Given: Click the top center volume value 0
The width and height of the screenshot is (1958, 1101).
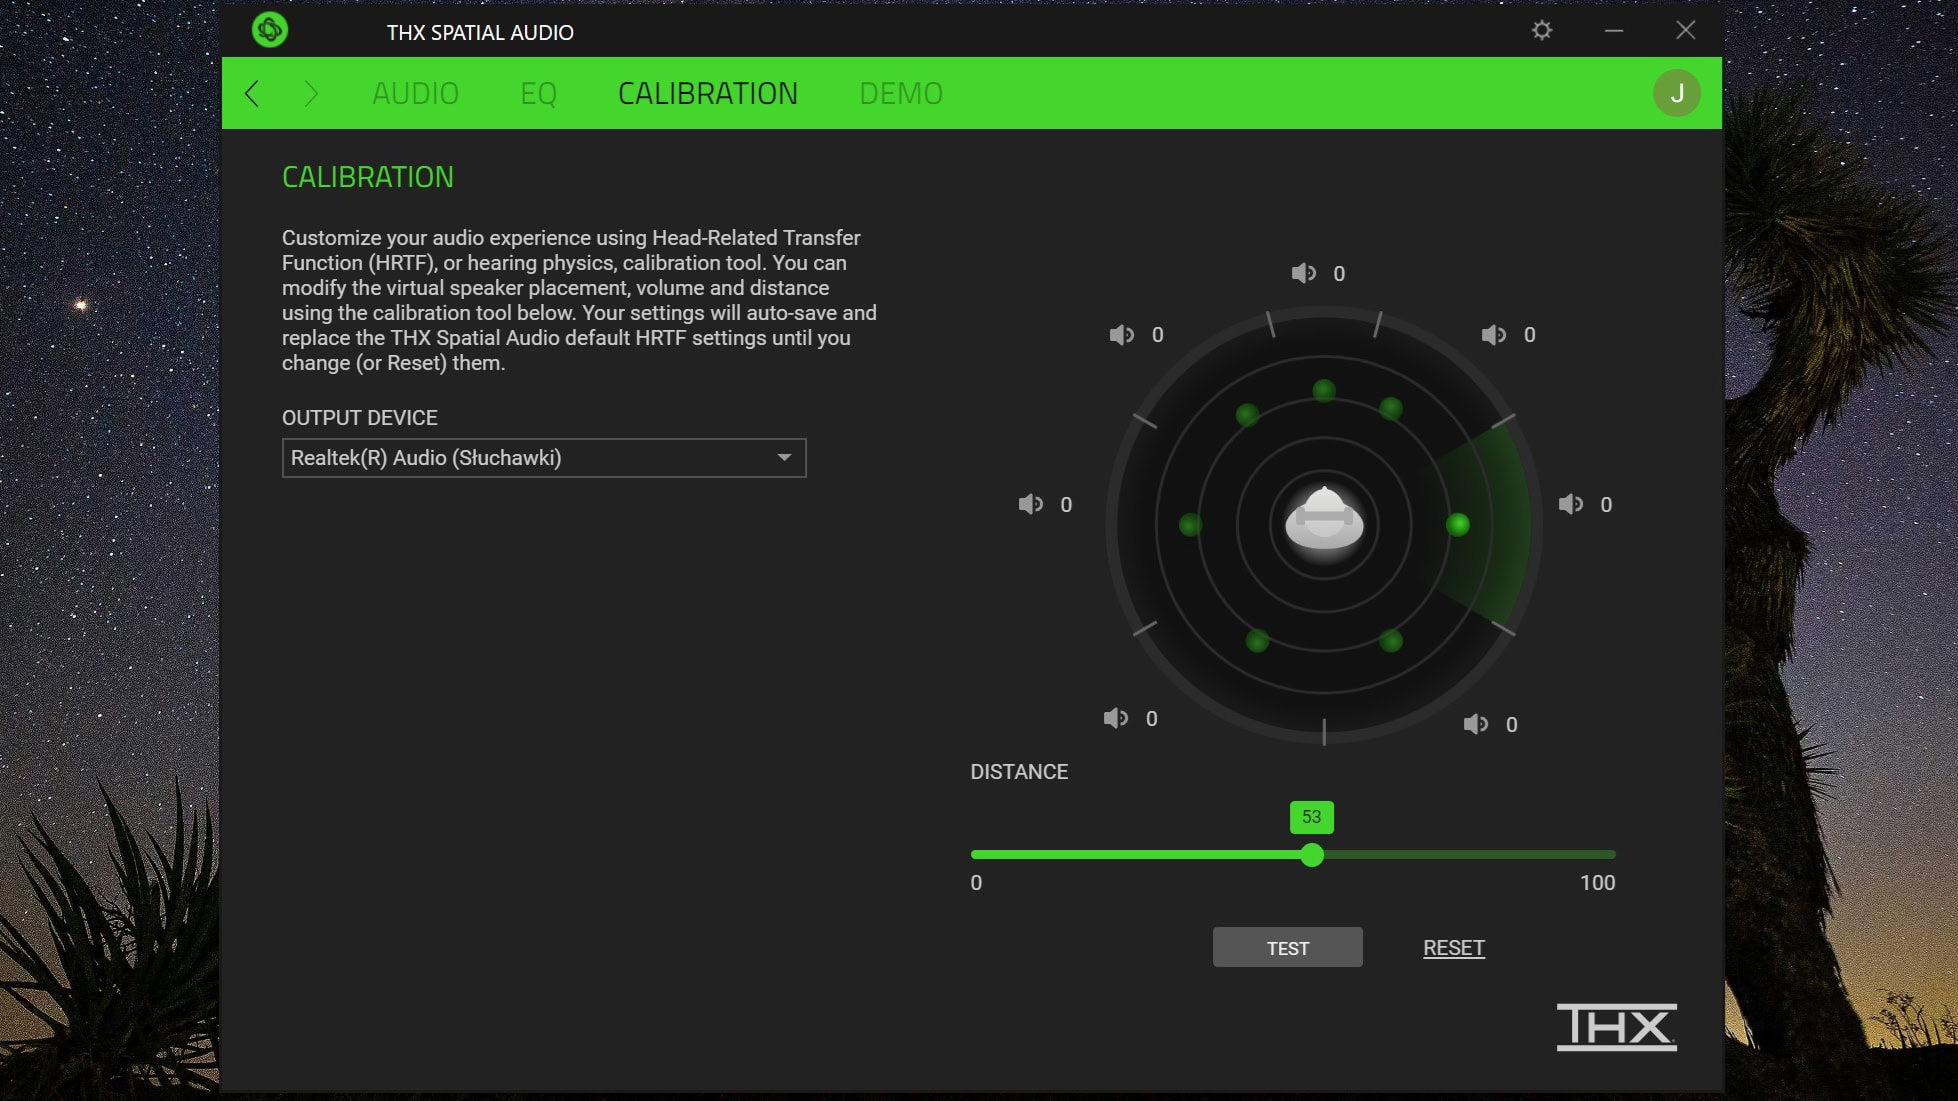Looking at the screenshot, I should (1339, 274).
